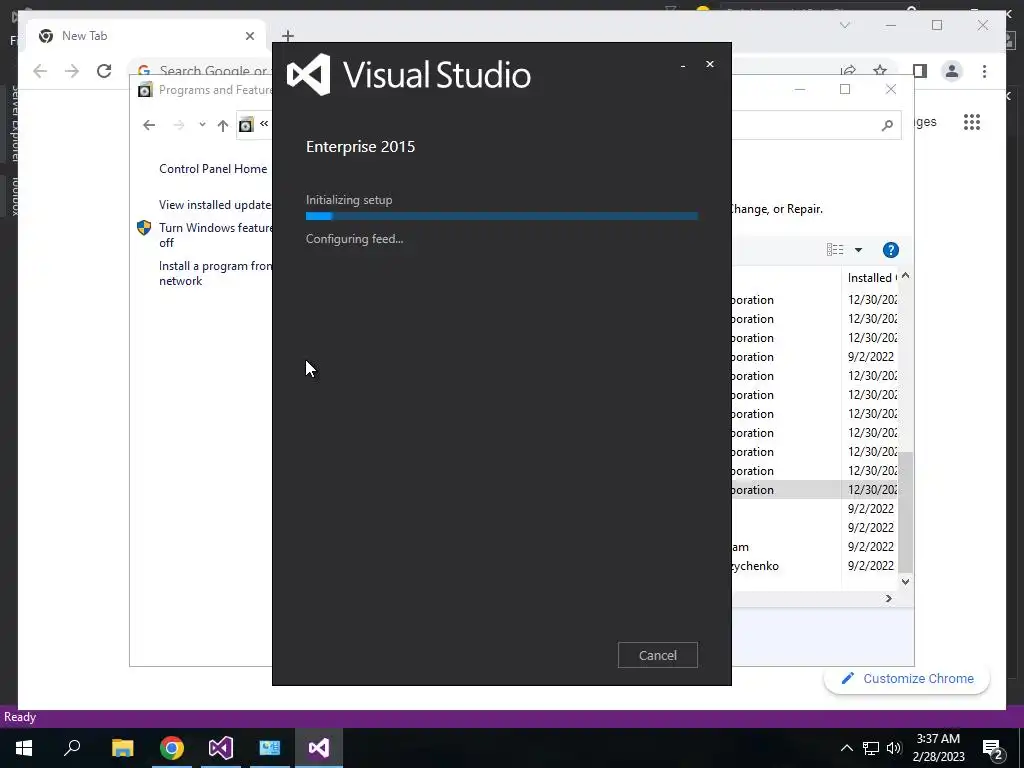Sort by Installed On column header
The image size is (1024, 768).
click(x=871, y=278)
